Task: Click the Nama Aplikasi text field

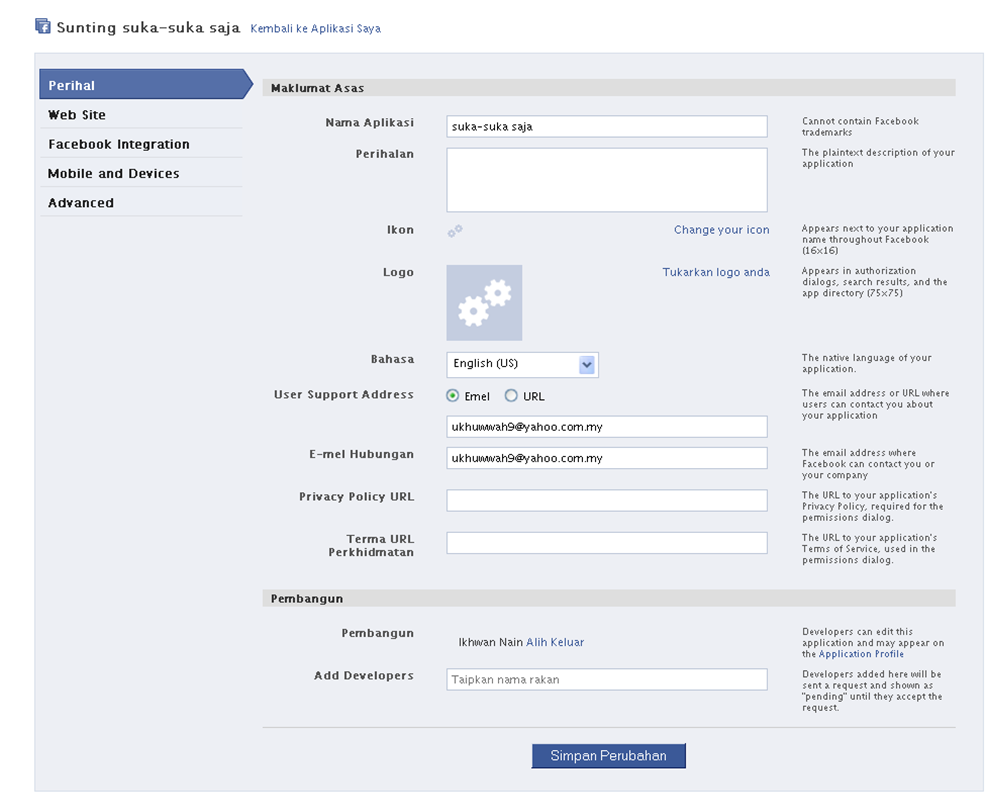Action: tap(606, 127)
